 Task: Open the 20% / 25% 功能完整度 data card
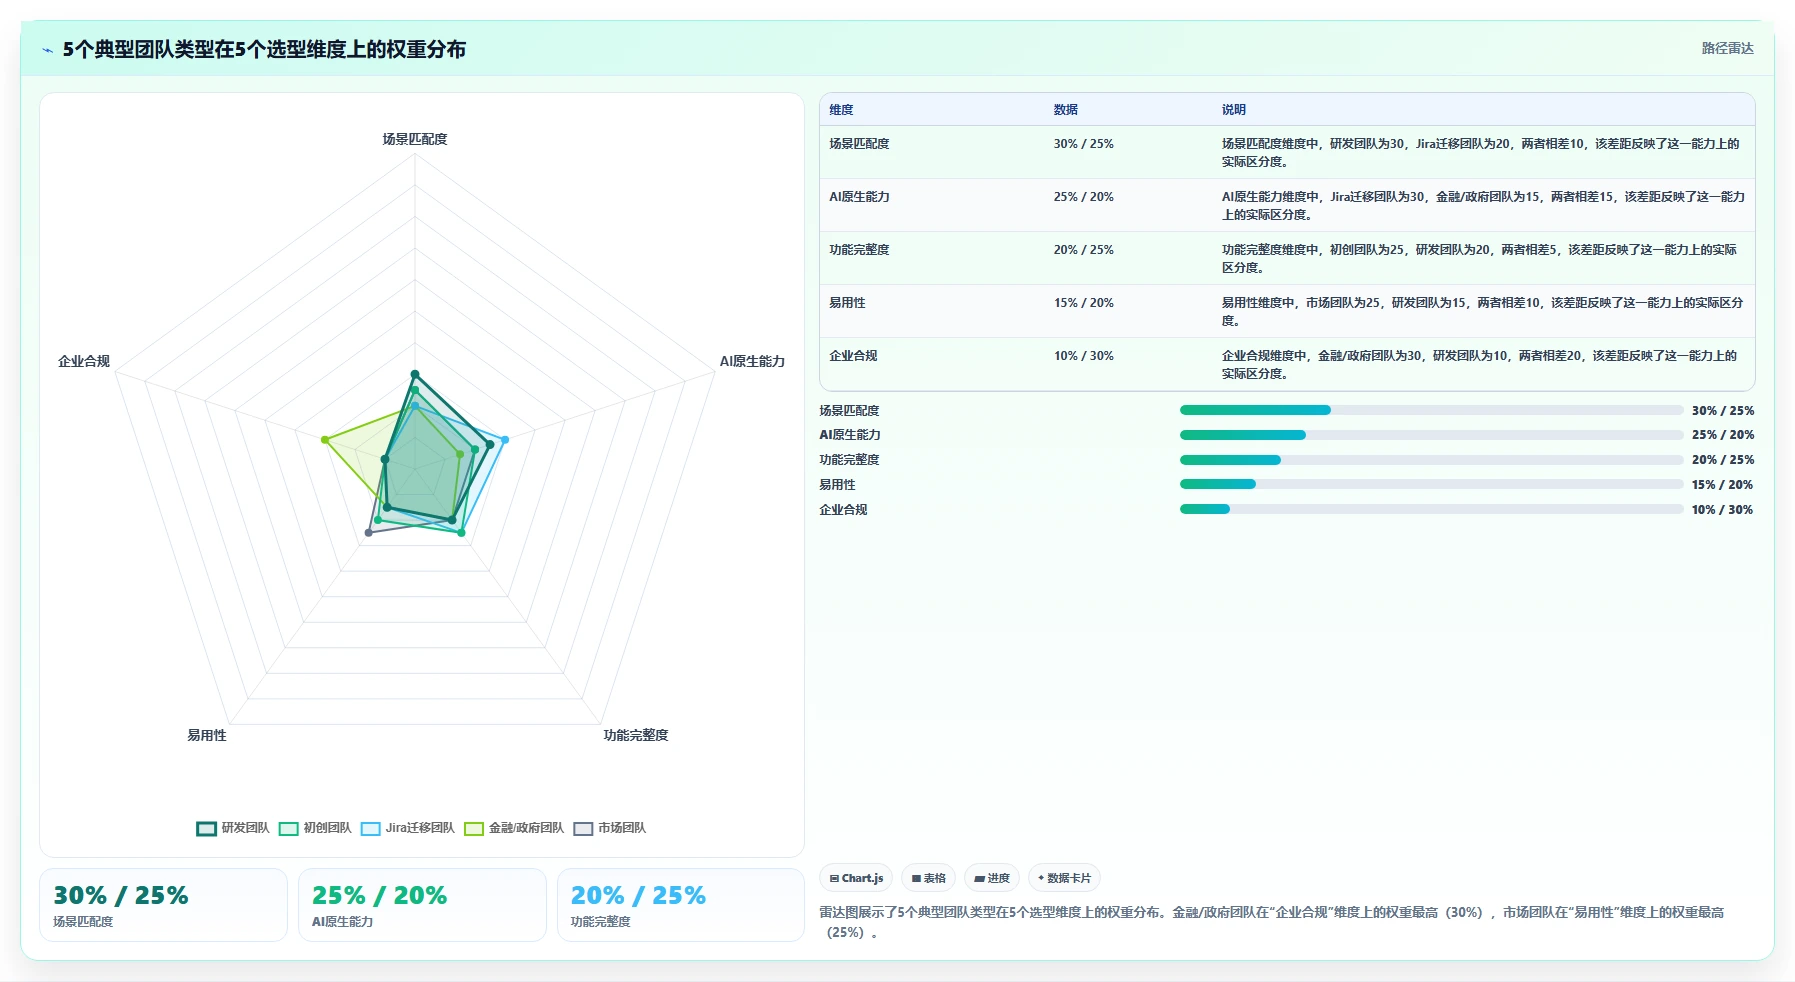681,905
